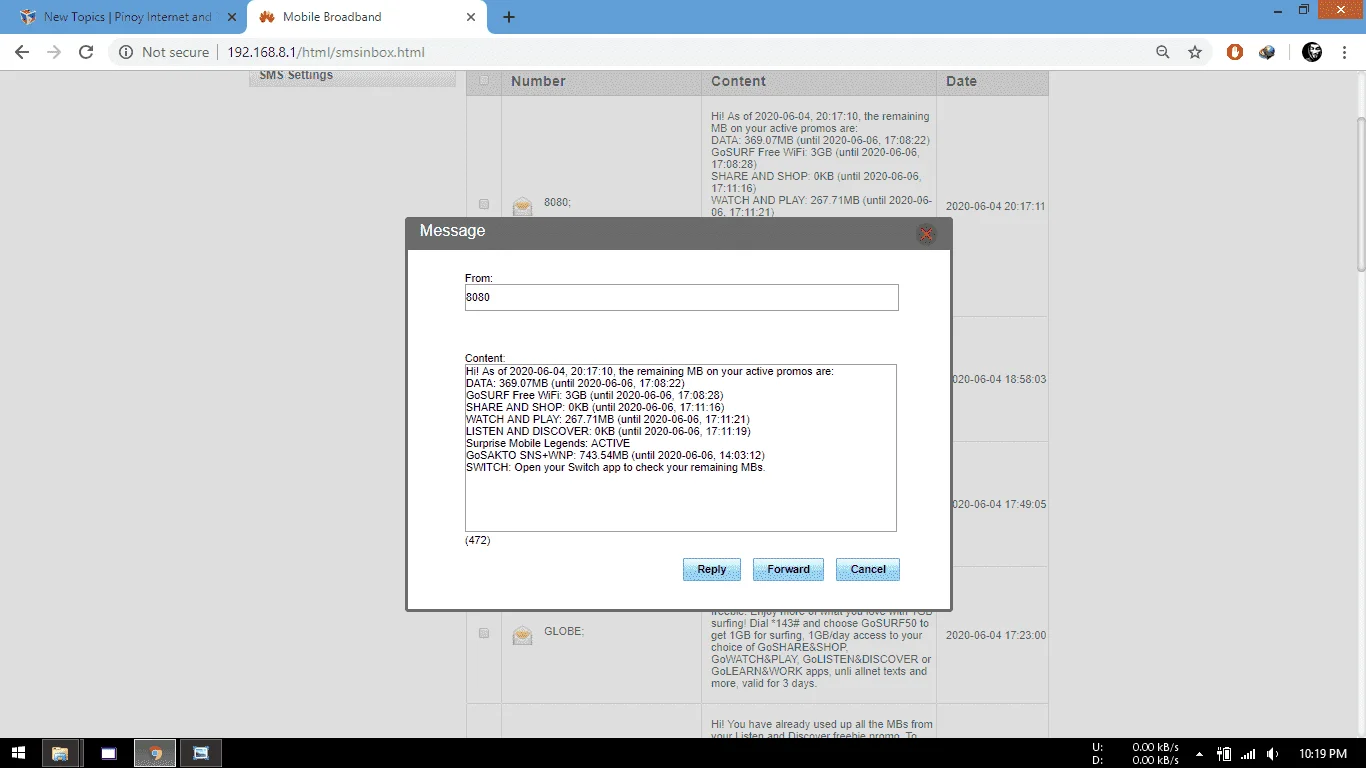Screen dimensions: 1366x768
Task: Reload the current page
Action: pyautogui.click(x=86, y=52)
